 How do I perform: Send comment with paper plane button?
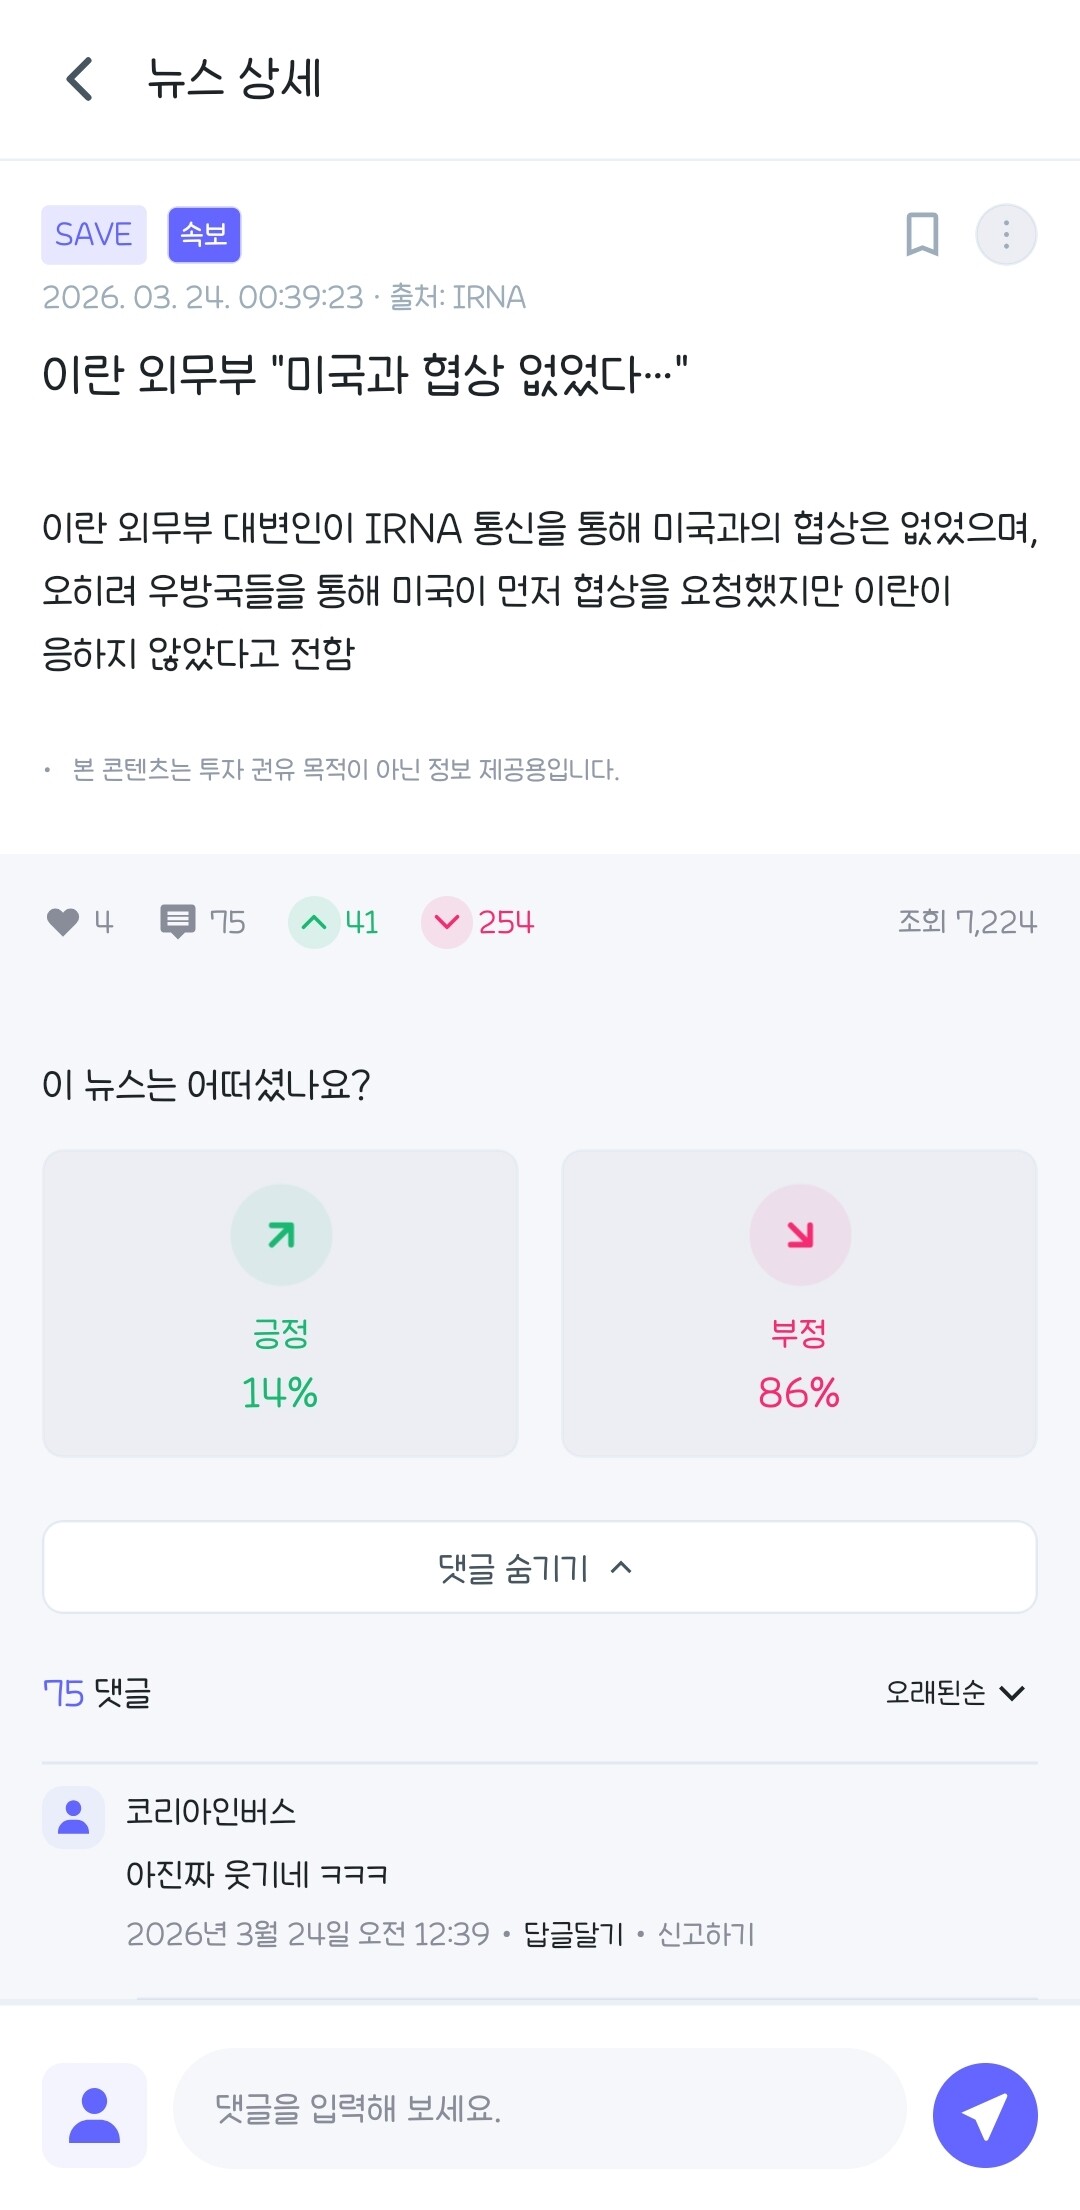984,2115
